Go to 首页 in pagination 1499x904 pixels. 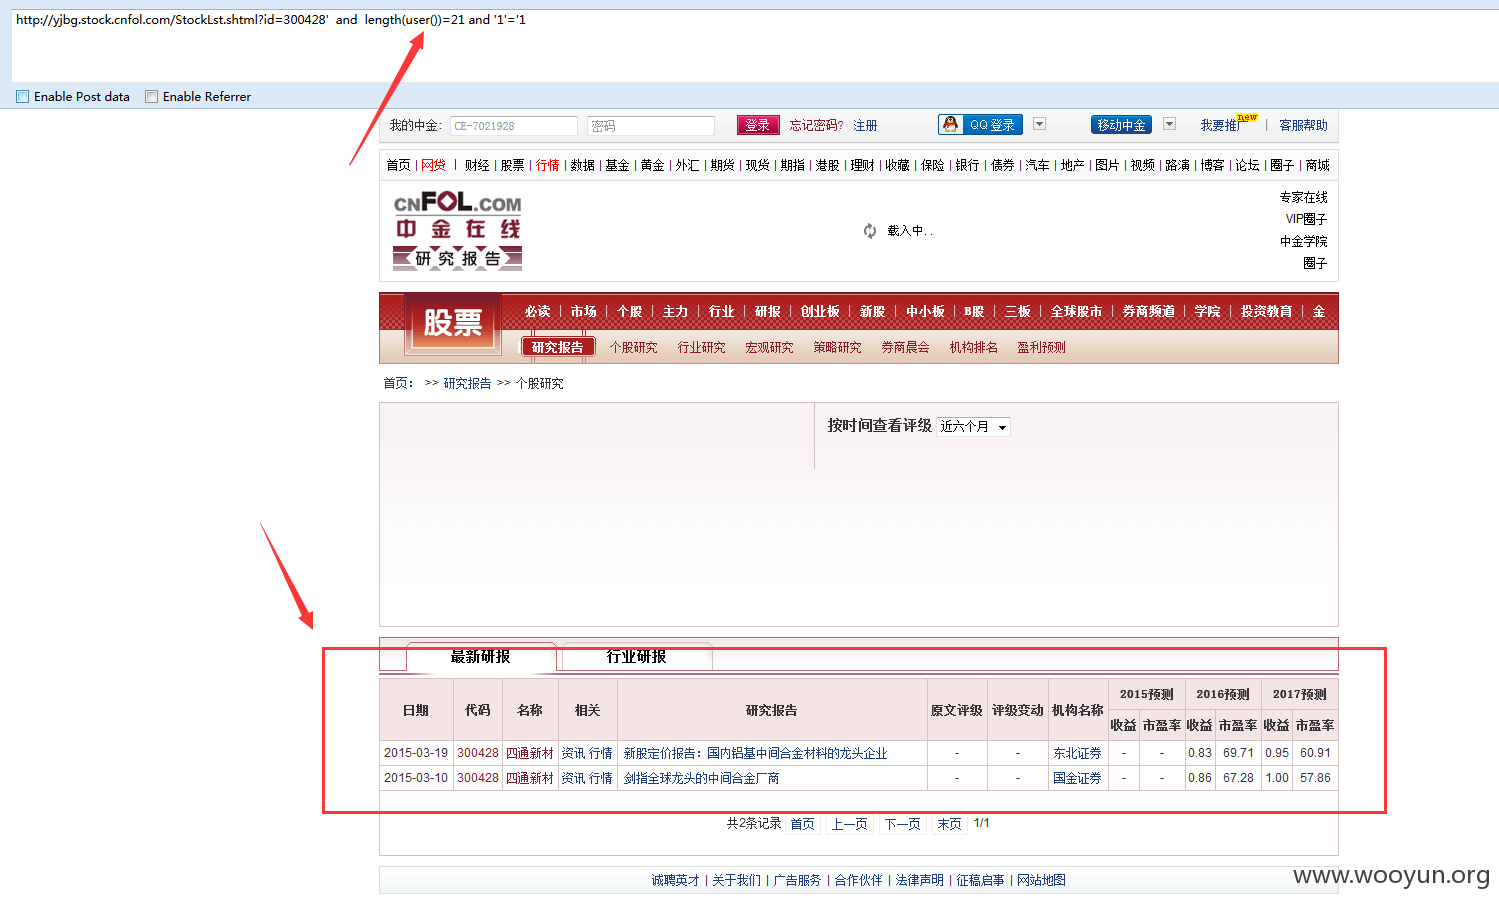point(803,824)
